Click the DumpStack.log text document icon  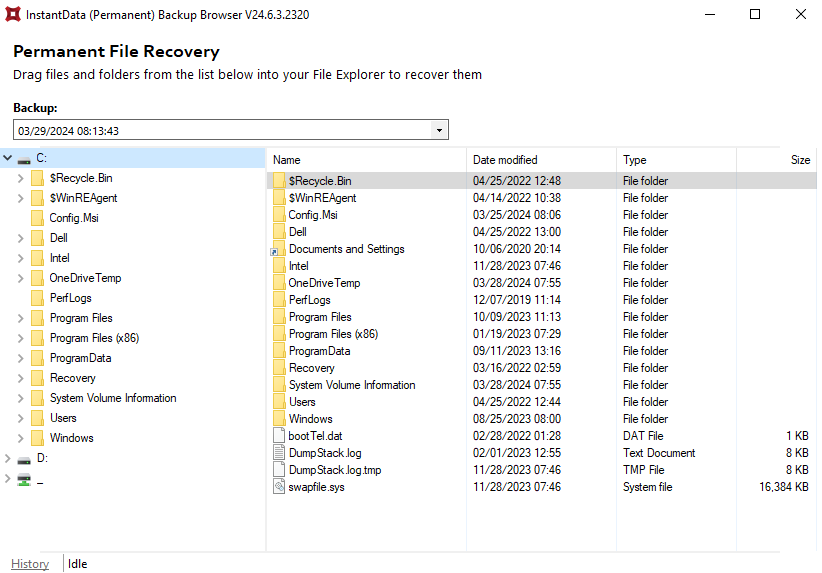pyautogui.click(x=279, y=453)
